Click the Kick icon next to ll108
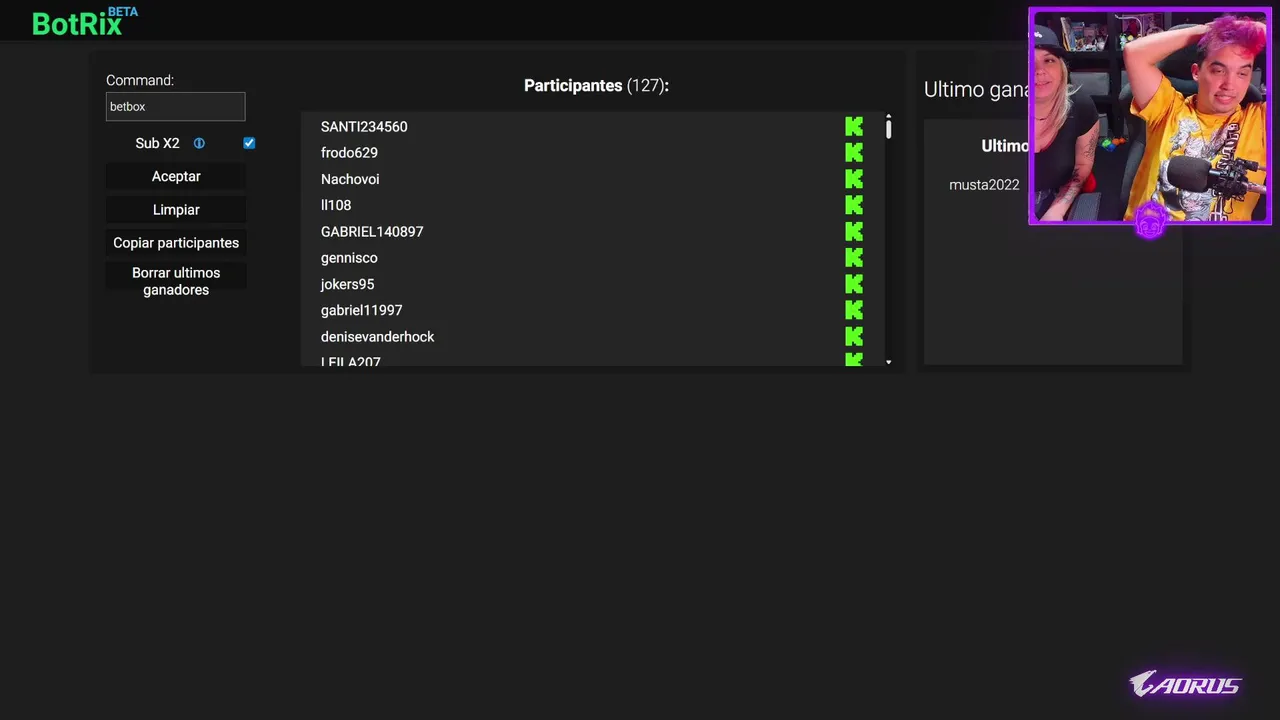This screenshot has height=720, width=1280. pyautogui.click(x=853, y=205)
